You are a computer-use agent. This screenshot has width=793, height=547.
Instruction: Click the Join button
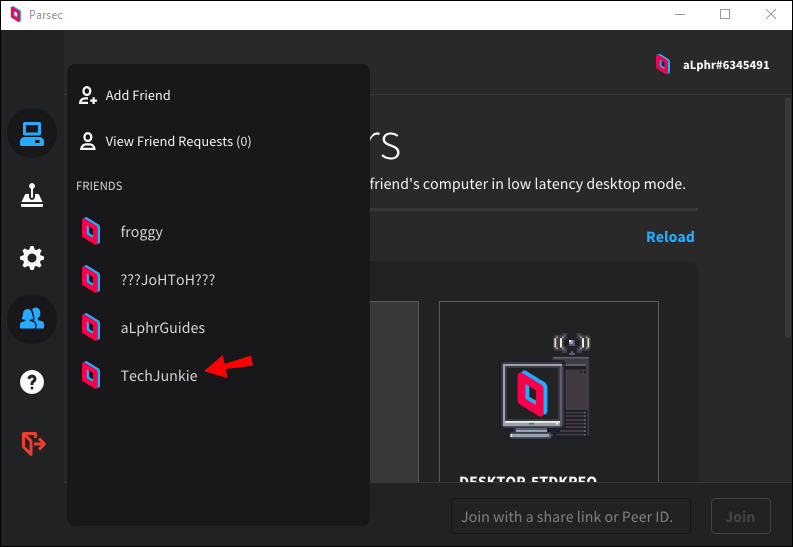(740, 516)
